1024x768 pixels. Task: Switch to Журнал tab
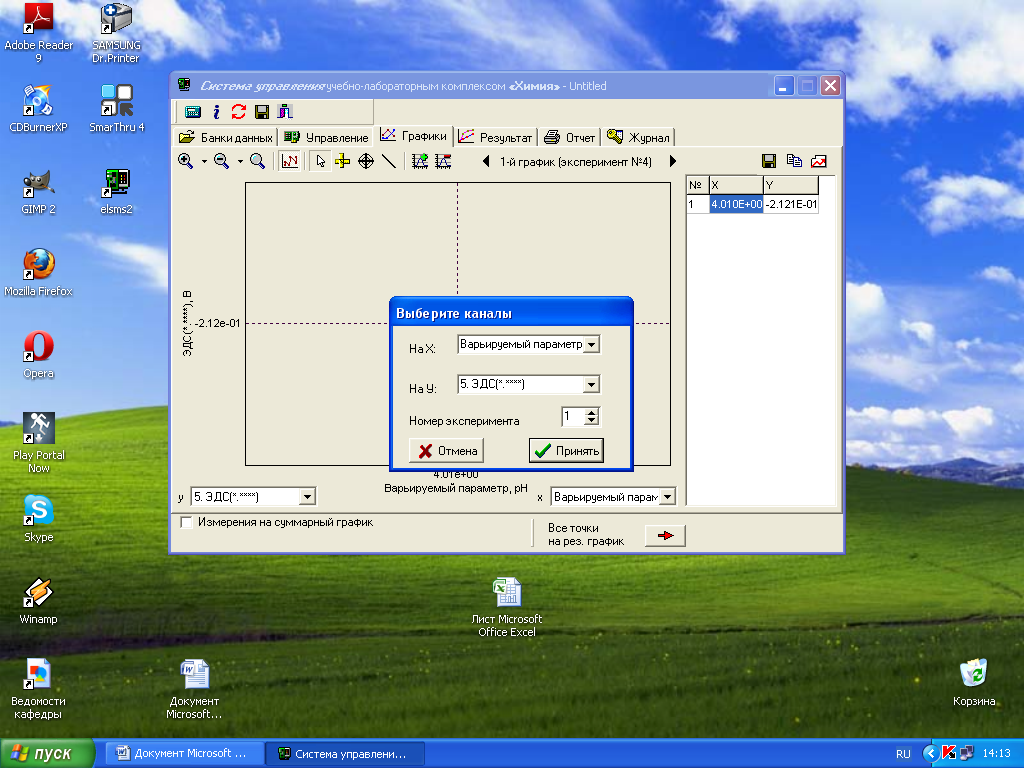click(639, 137)
